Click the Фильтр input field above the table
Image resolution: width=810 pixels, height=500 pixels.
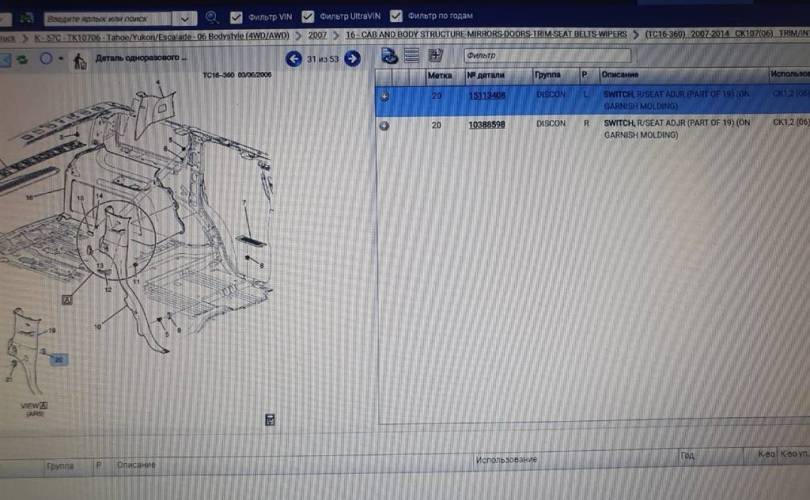[545, 56]
